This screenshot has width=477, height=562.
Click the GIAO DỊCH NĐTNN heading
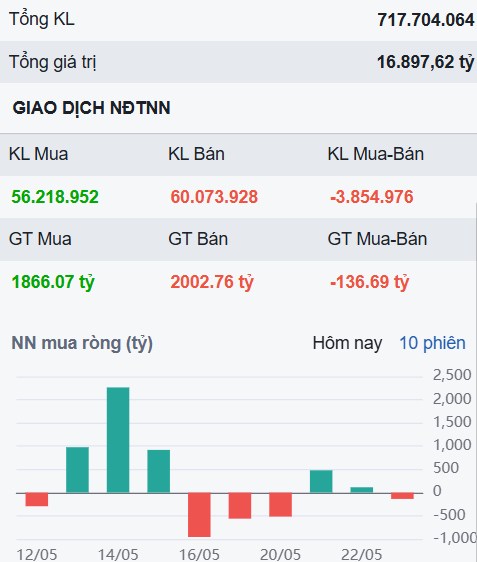[x=91, y=108]
